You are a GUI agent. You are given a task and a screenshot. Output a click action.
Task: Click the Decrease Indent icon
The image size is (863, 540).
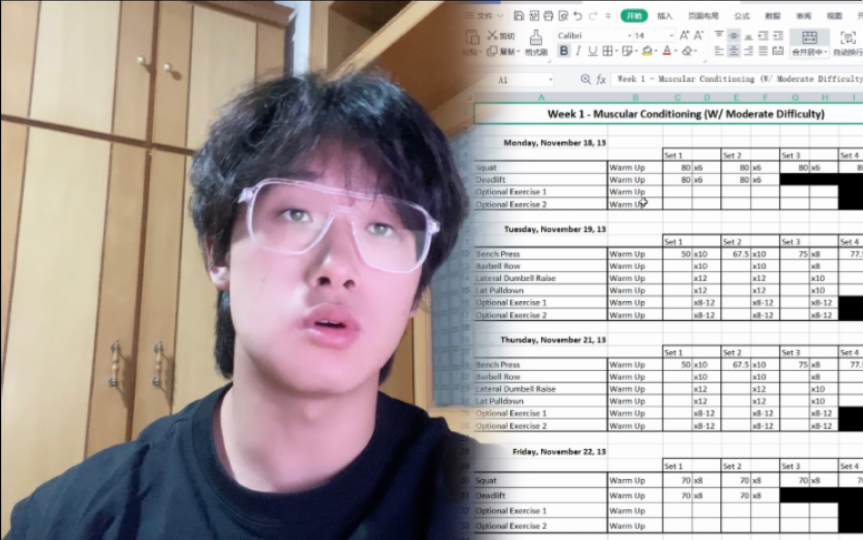(763, 35)
